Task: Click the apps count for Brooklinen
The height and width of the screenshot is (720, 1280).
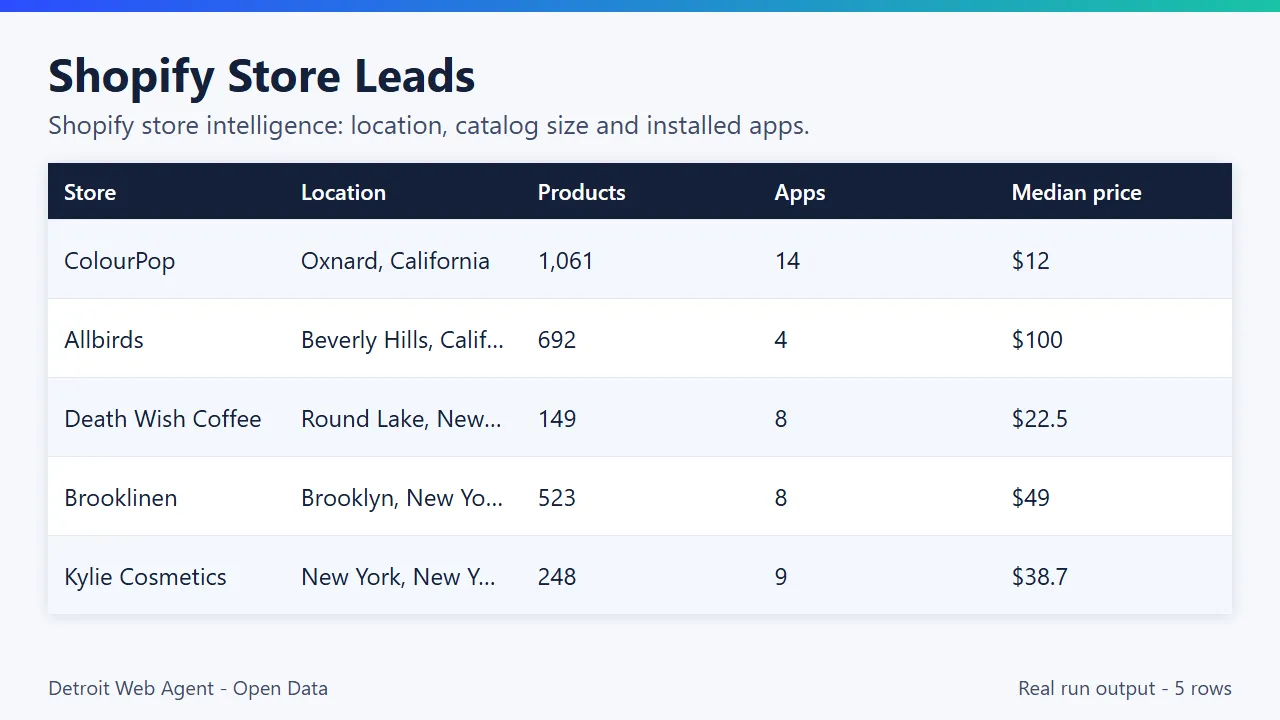Action: (781, 498)
